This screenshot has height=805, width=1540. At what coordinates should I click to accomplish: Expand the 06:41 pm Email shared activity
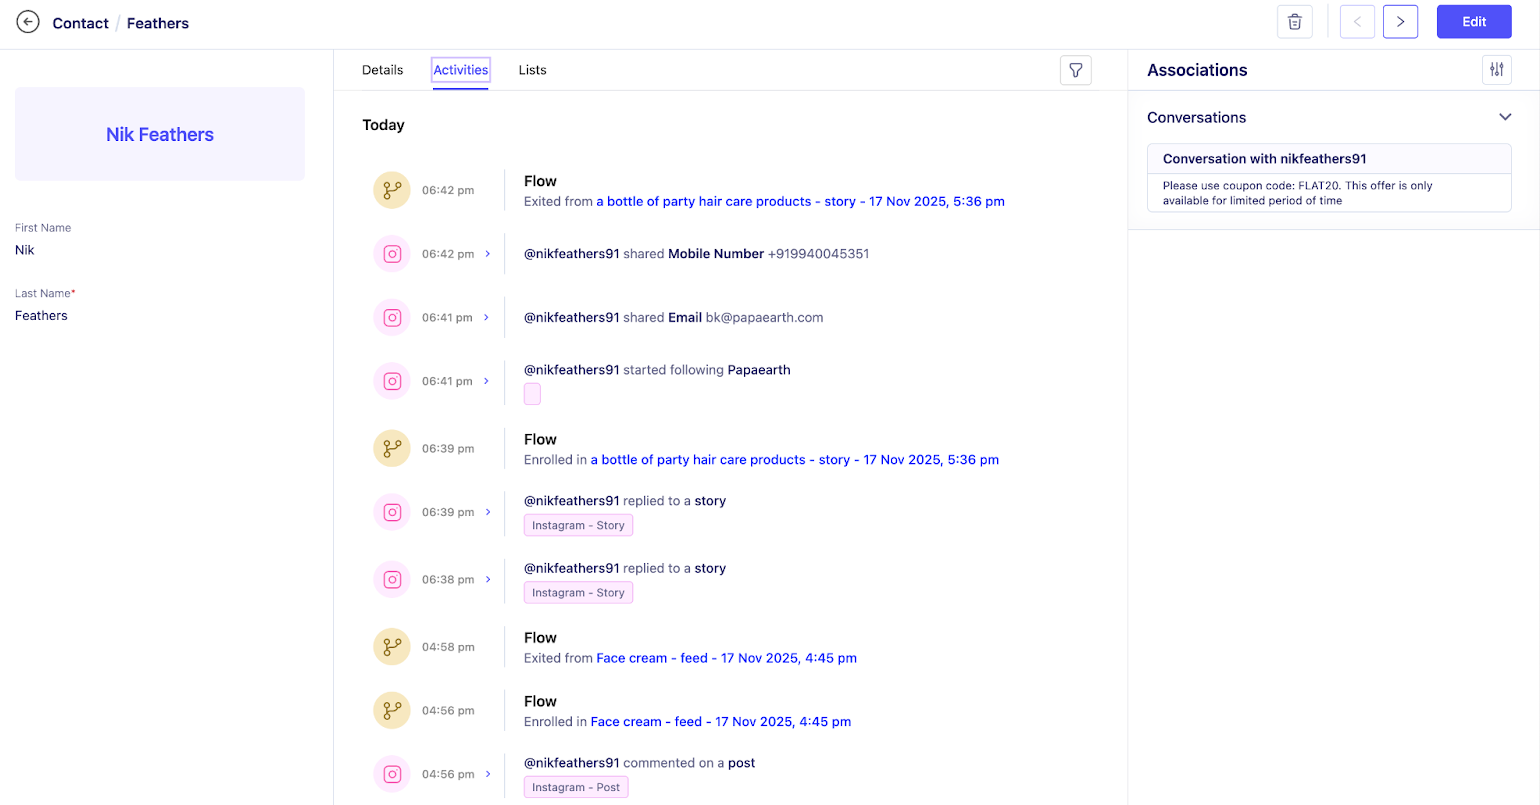click(x=487, y=318)
